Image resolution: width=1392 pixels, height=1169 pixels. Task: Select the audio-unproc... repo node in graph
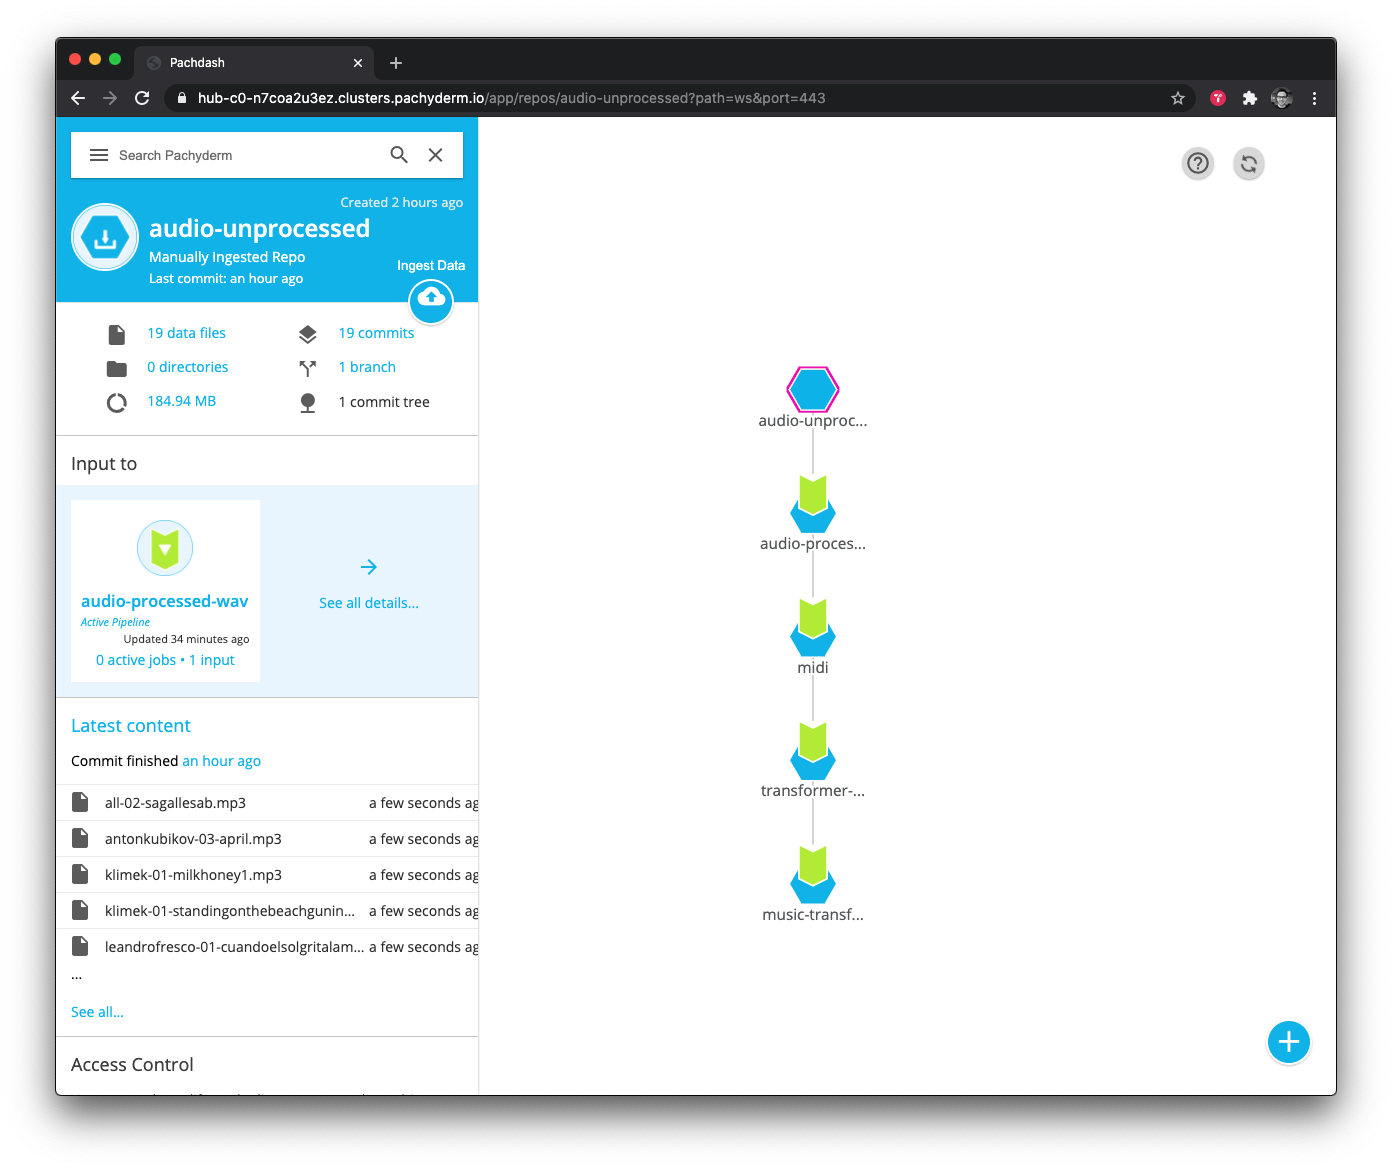point(813,390)
